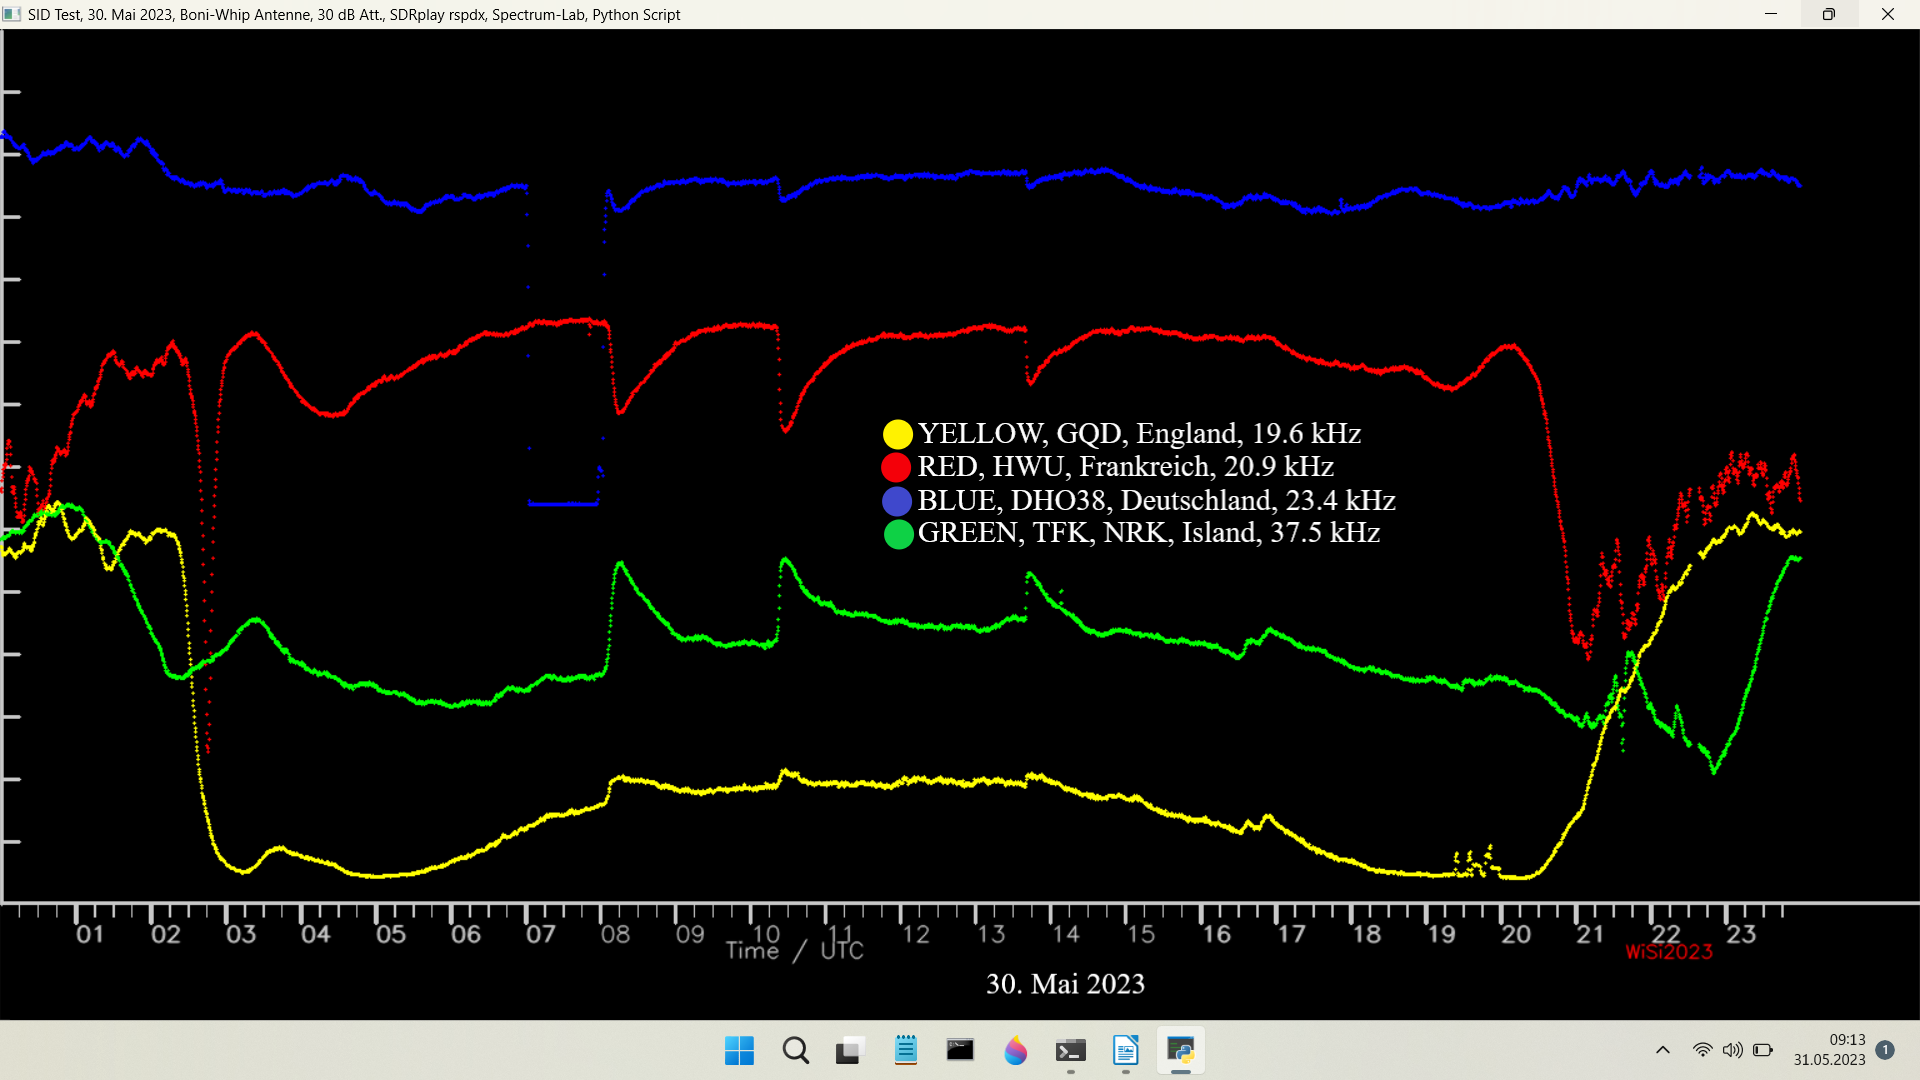Click the '30. Mai 2023' date label
The height and width of the screenshot is (1080, 1920).
1066,984
